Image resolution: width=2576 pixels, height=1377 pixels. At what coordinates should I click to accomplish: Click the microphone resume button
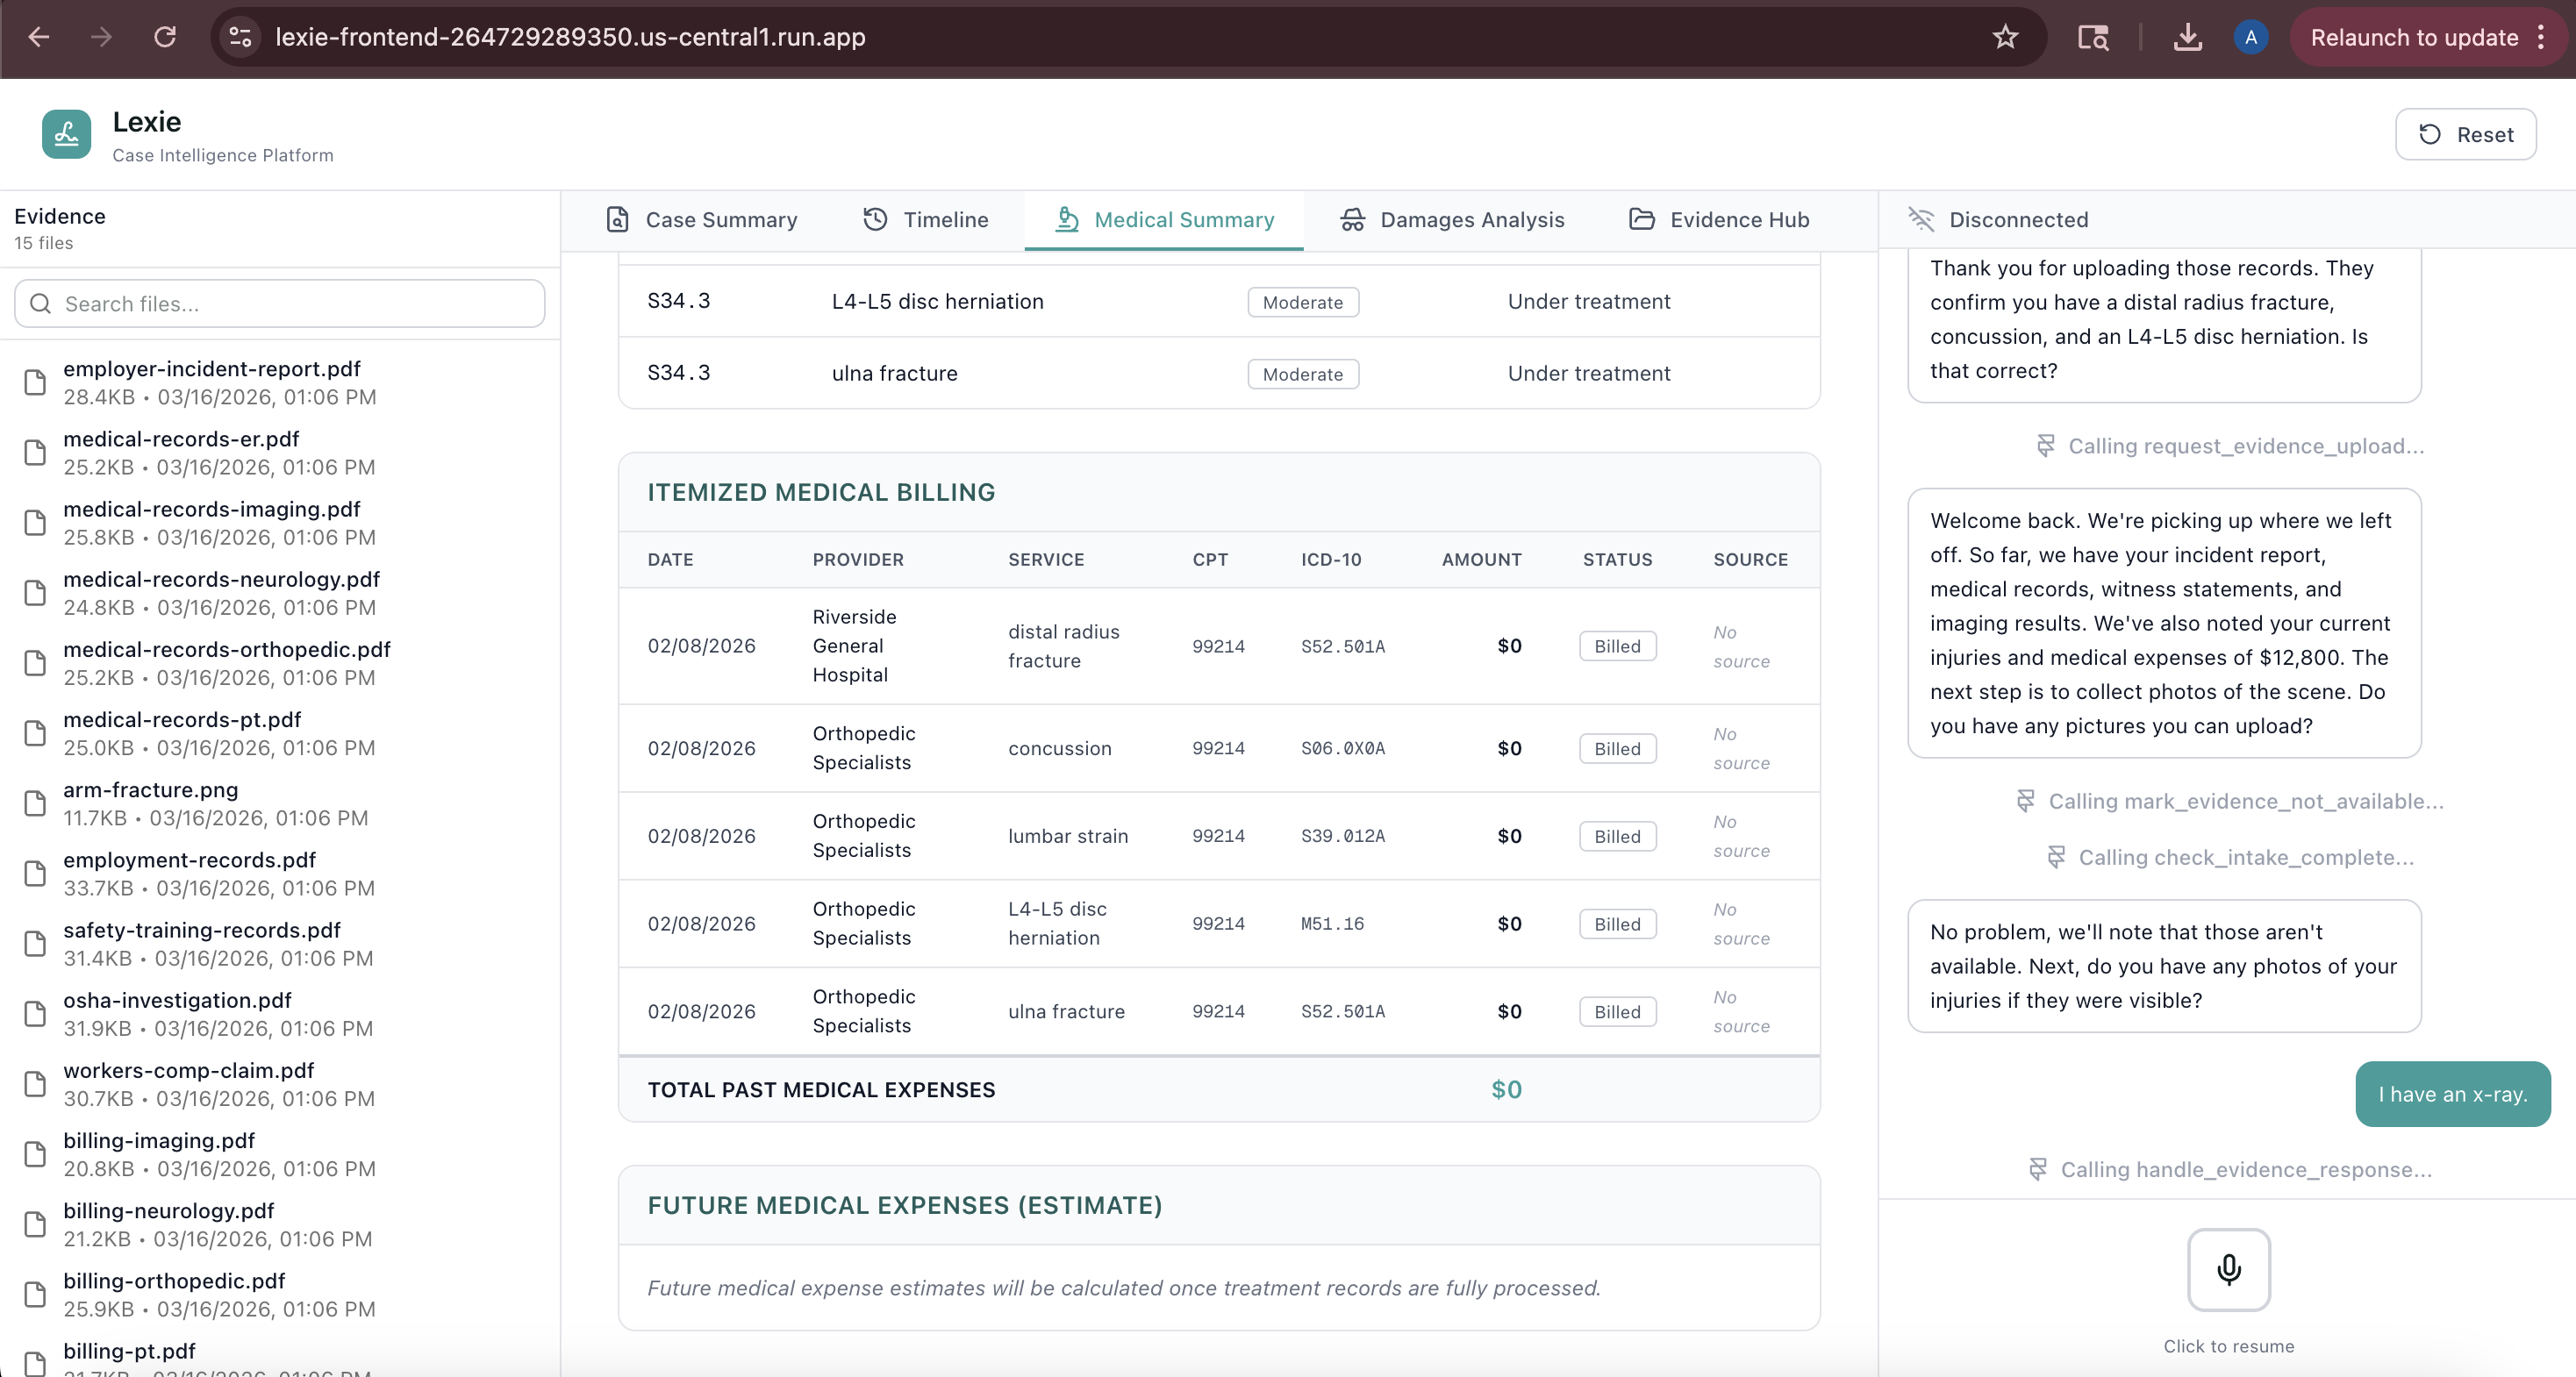pos(2228,1269)
